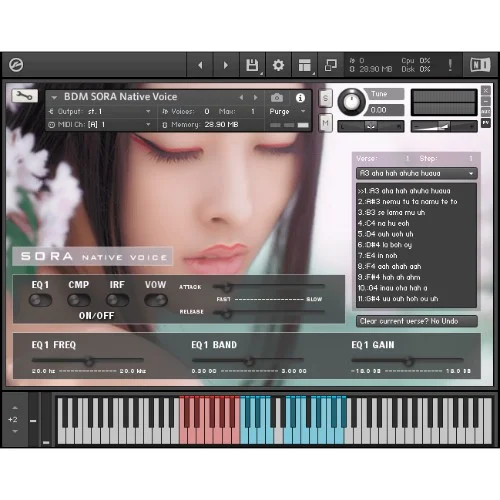Click the AUX button in the instrument header

486,112
